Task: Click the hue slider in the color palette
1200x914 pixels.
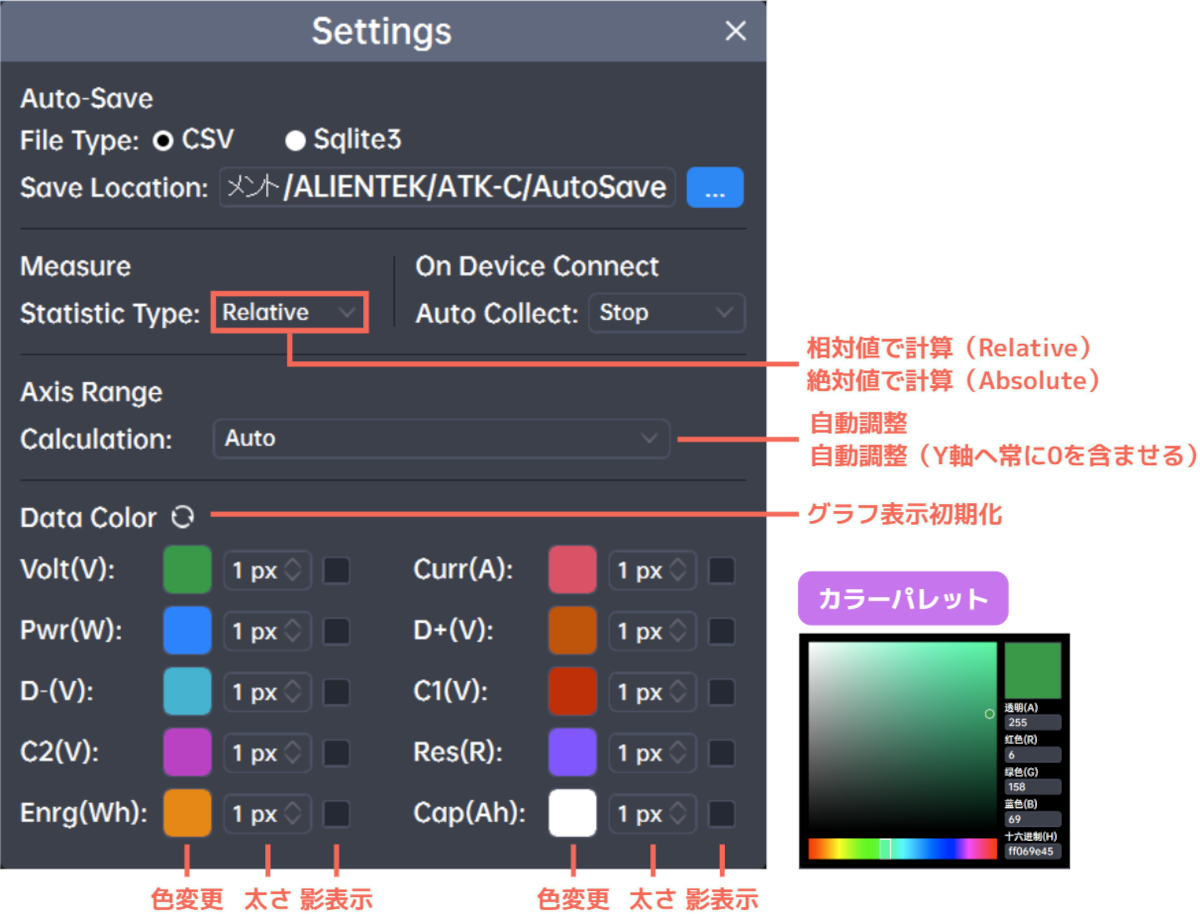Action: (x=903, y=849)
